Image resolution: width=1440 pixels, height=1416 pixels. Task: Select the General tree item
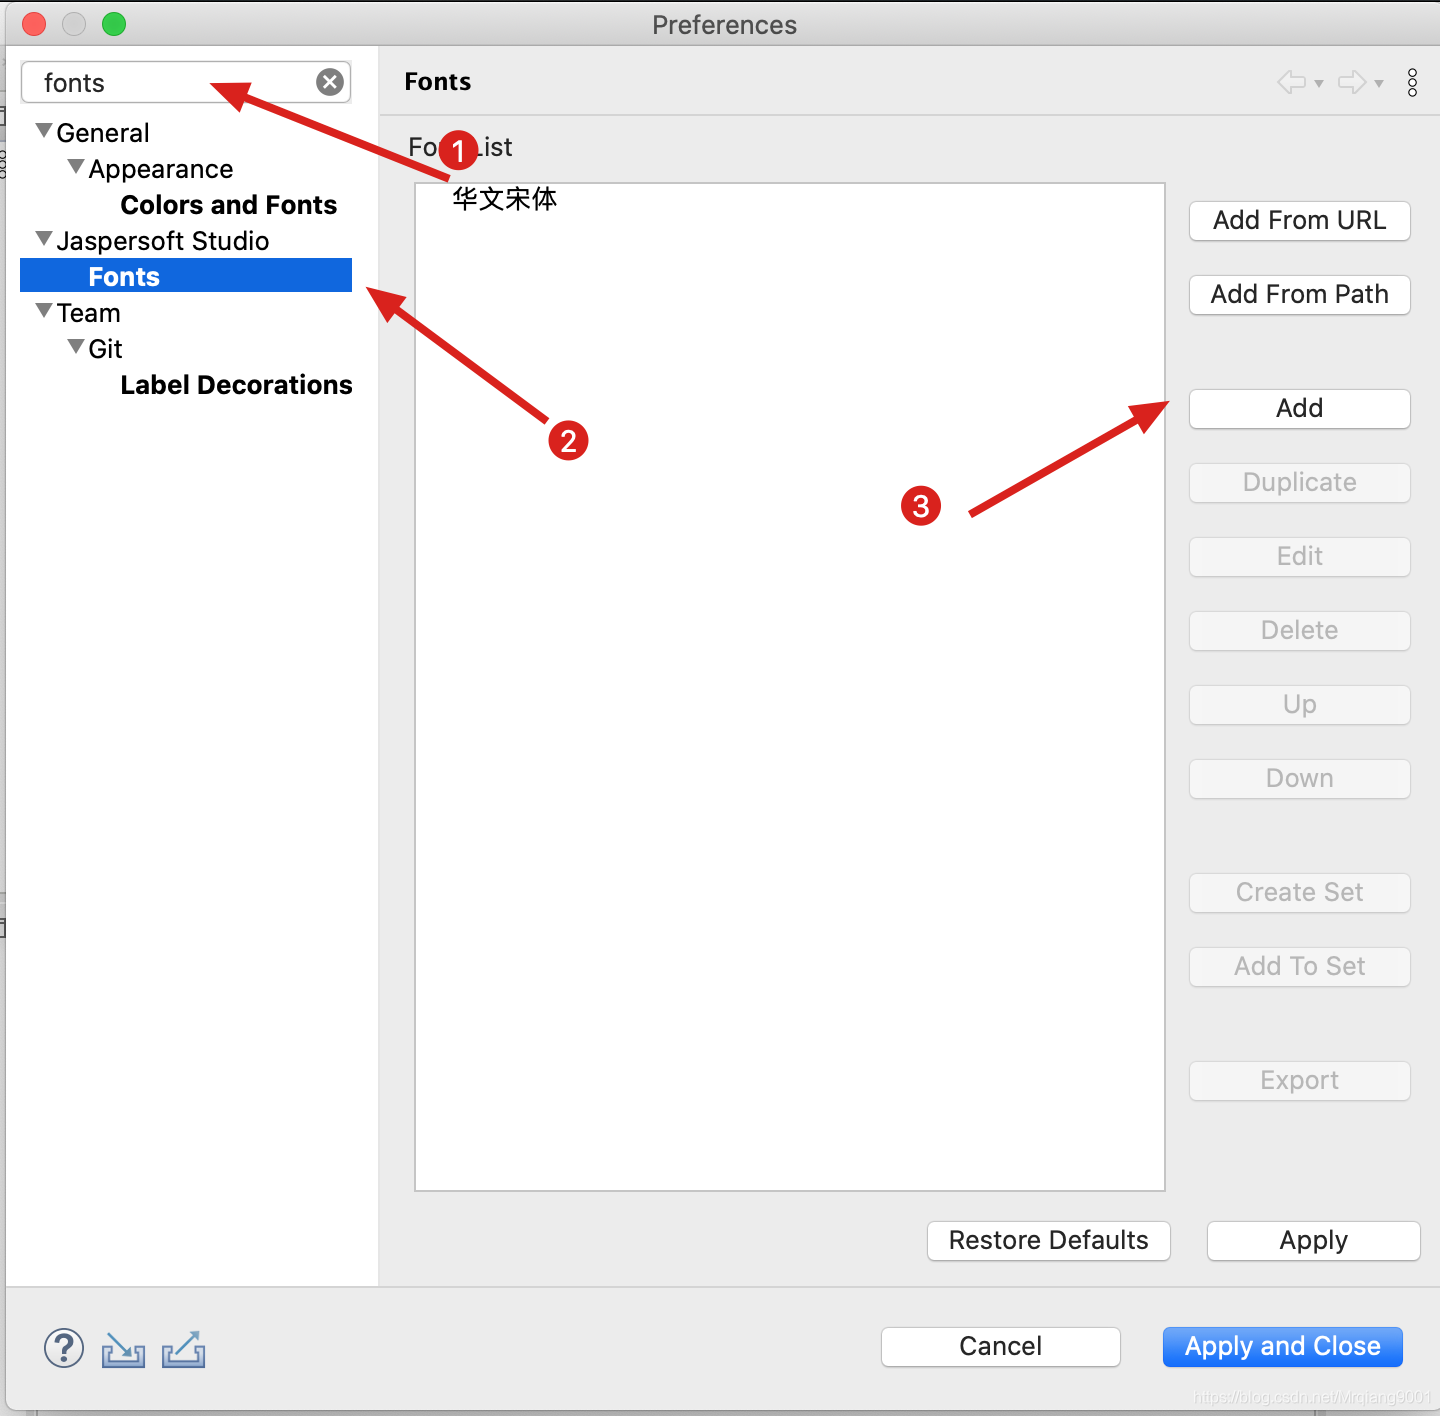[103, 133]
